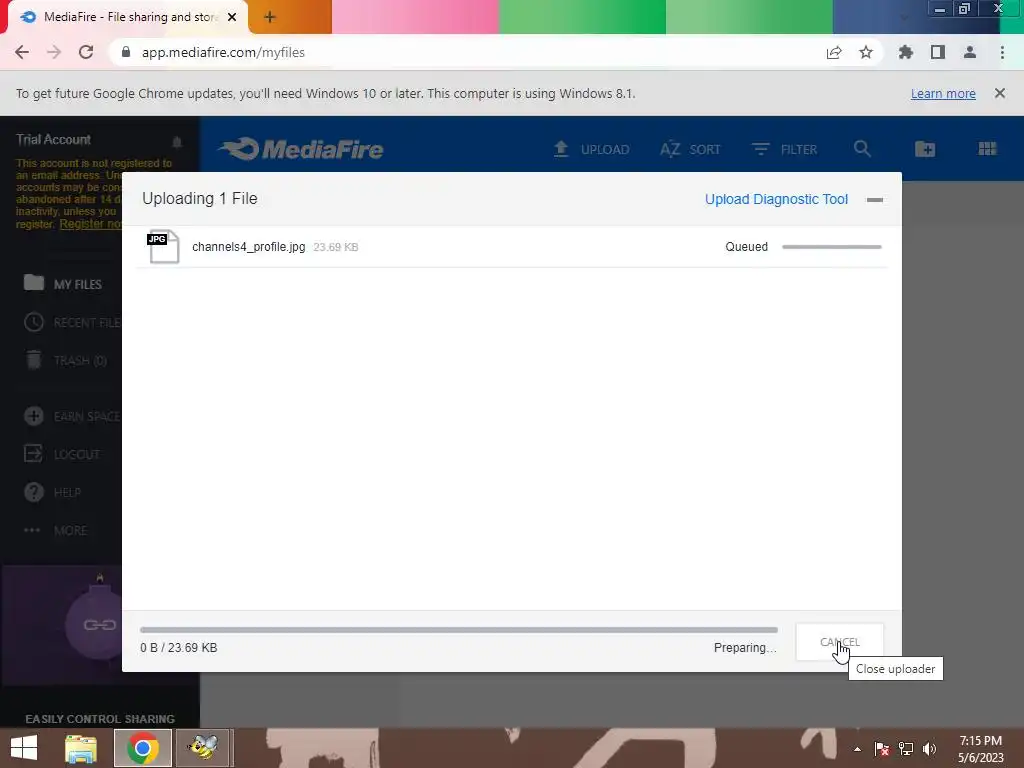Click the browser back arrow
Screen dimensions: 1024x768
(22, 52)
